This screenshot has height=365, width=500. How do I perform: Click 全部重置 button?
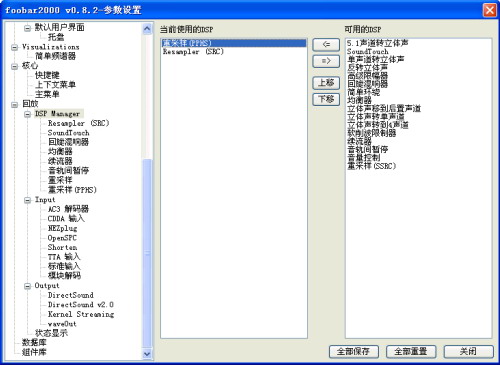point(411,351)
